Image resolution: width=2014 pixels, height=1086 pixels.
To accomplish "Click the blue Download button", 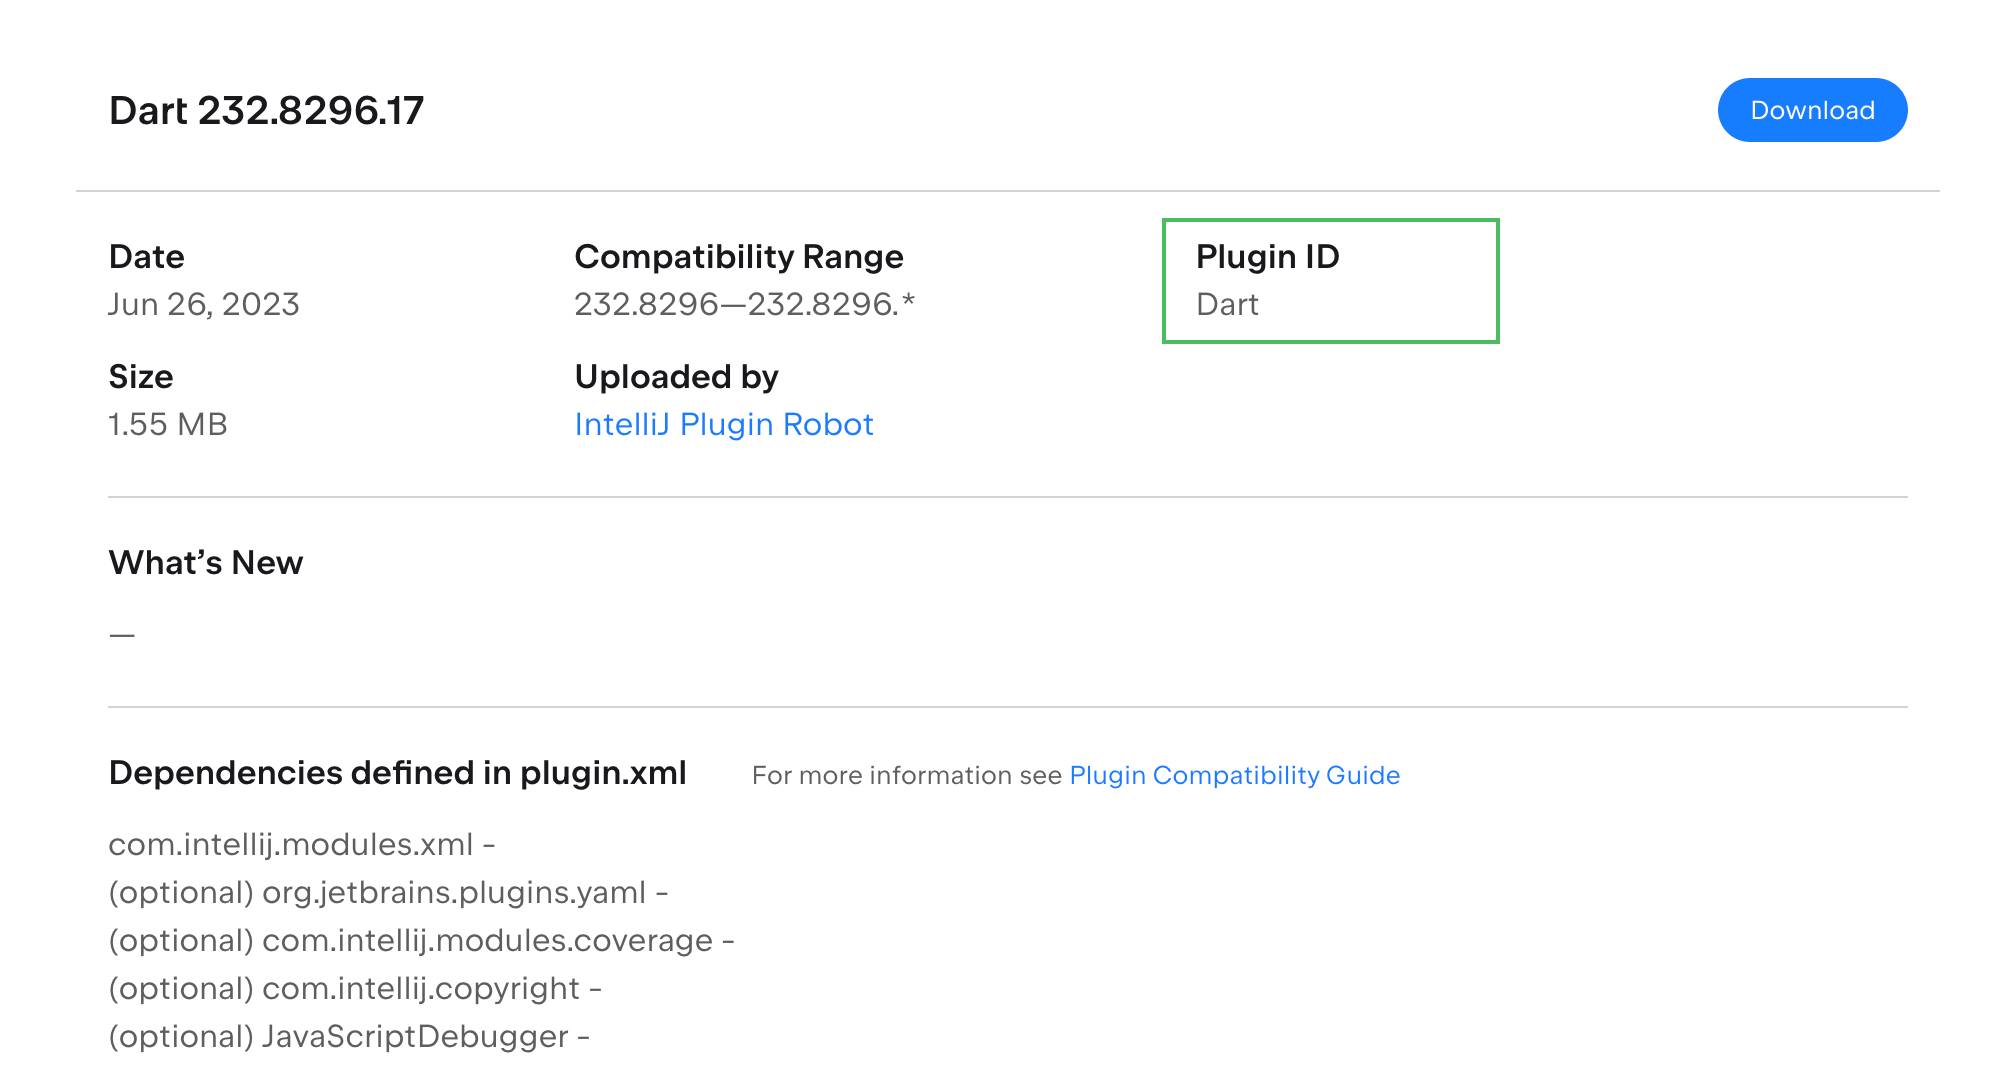I will [1812, 110].
